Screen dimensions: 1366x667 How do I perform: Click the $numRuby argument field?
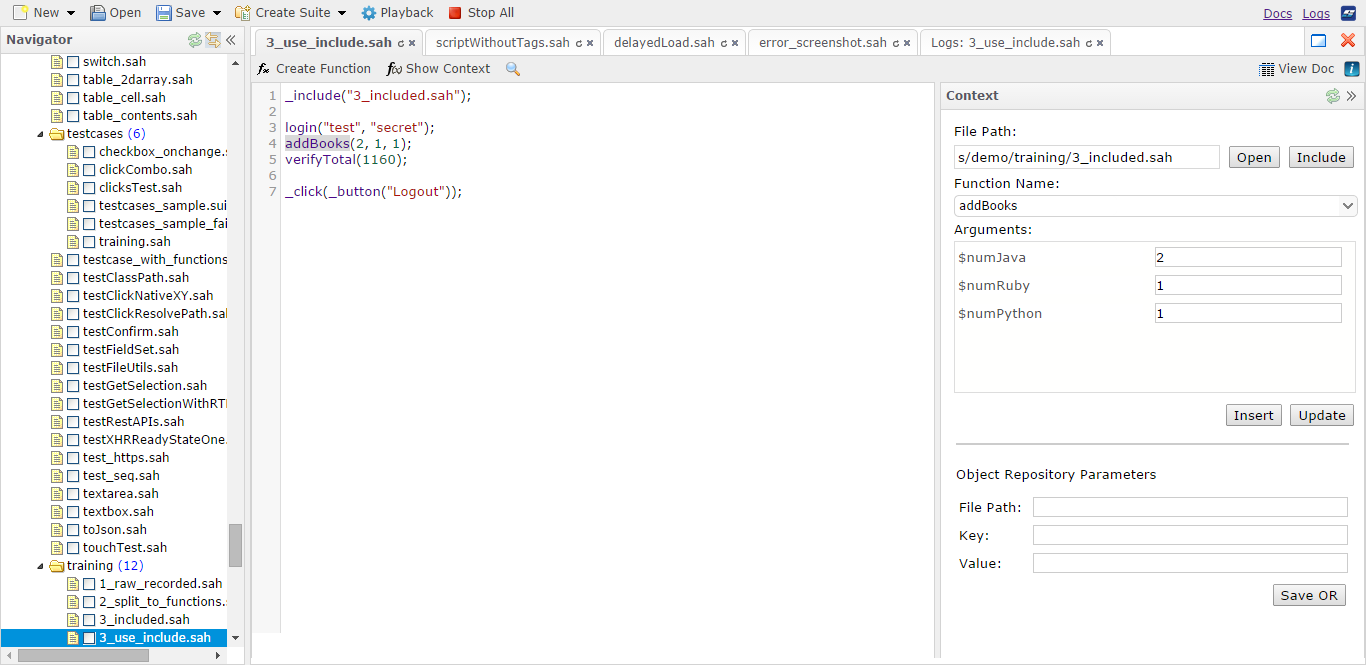1247,286
